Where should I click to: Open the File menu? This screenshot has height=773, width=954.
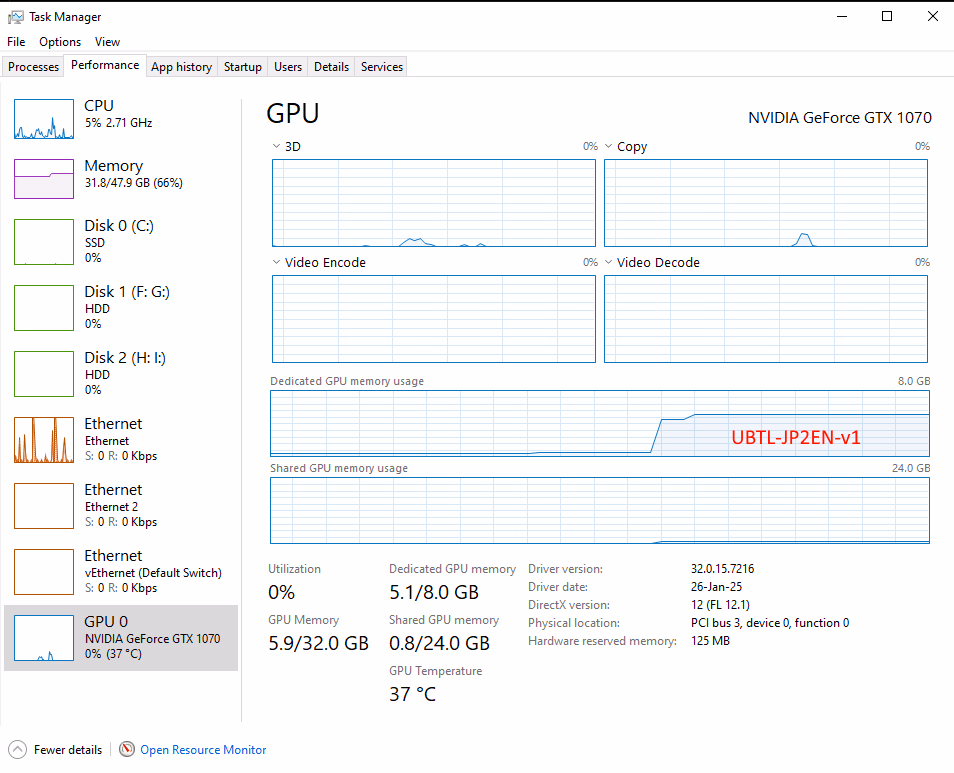click(16, 42)
